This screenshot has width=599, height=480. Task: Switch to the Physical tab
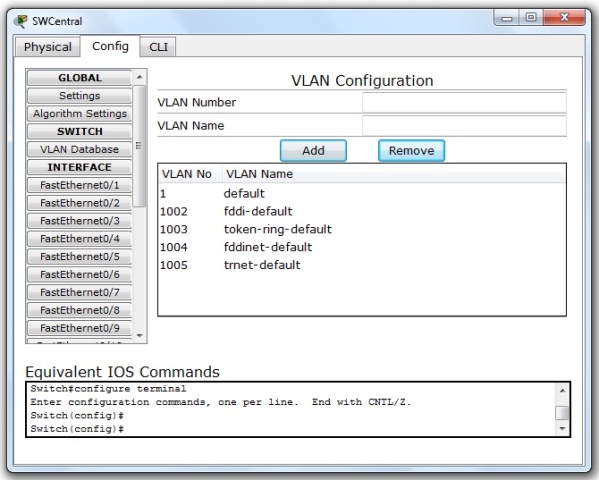click(47, 47)
